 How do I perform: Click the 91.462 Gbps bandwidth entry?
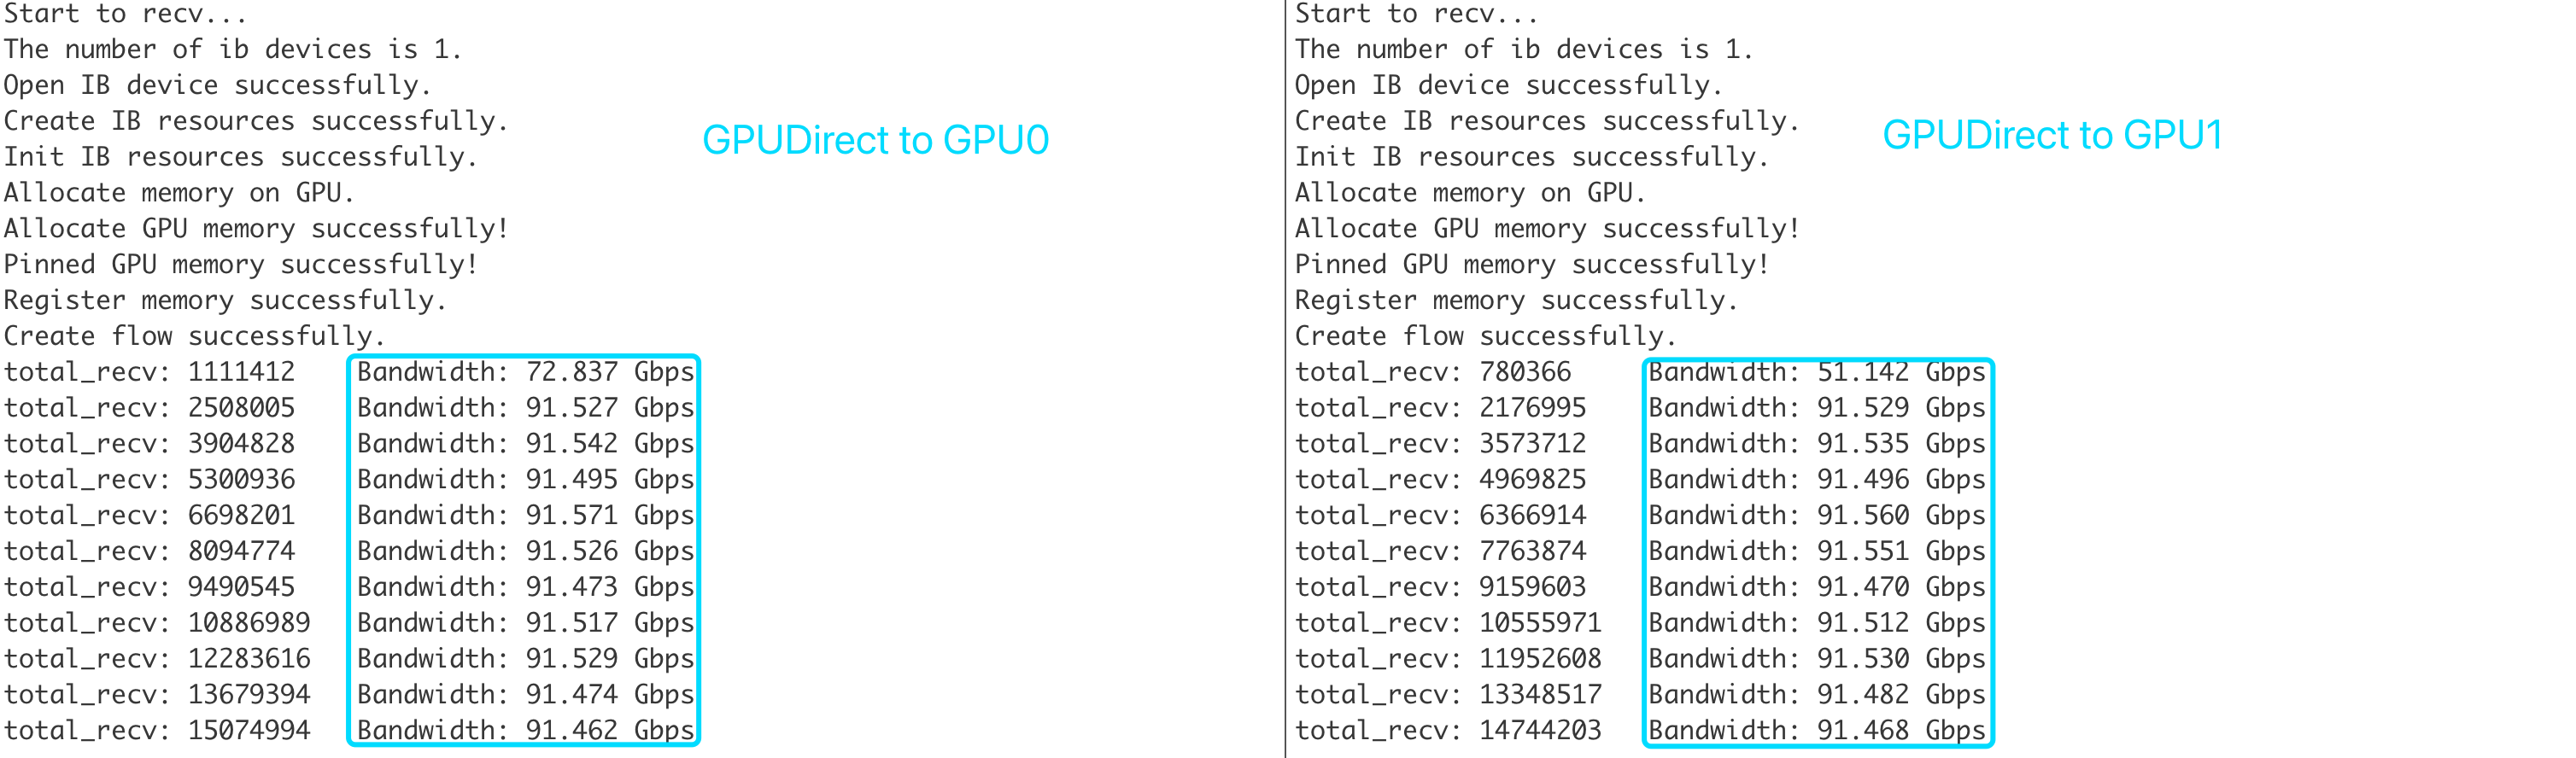coord(525,730)
